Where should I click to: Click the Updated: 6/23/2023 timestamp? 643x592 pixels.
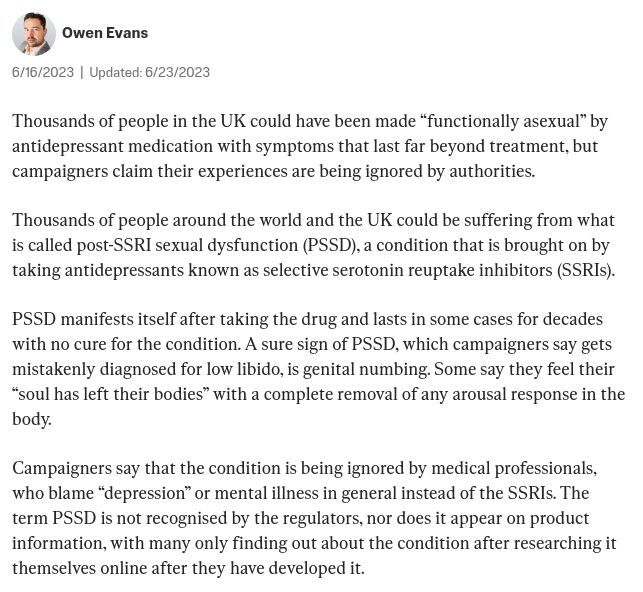point(149,72)
